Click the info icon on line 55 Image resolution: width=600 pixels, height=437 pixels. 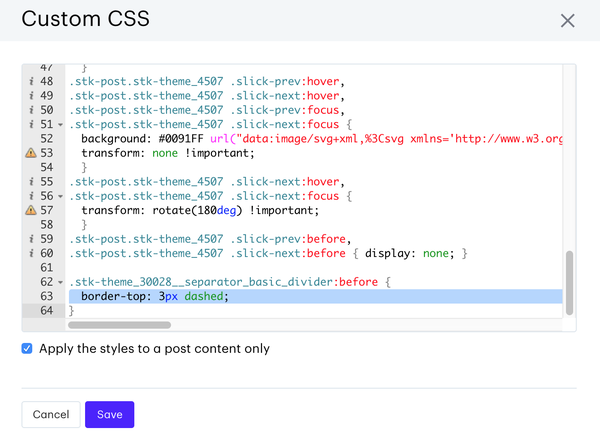(31, 182)
